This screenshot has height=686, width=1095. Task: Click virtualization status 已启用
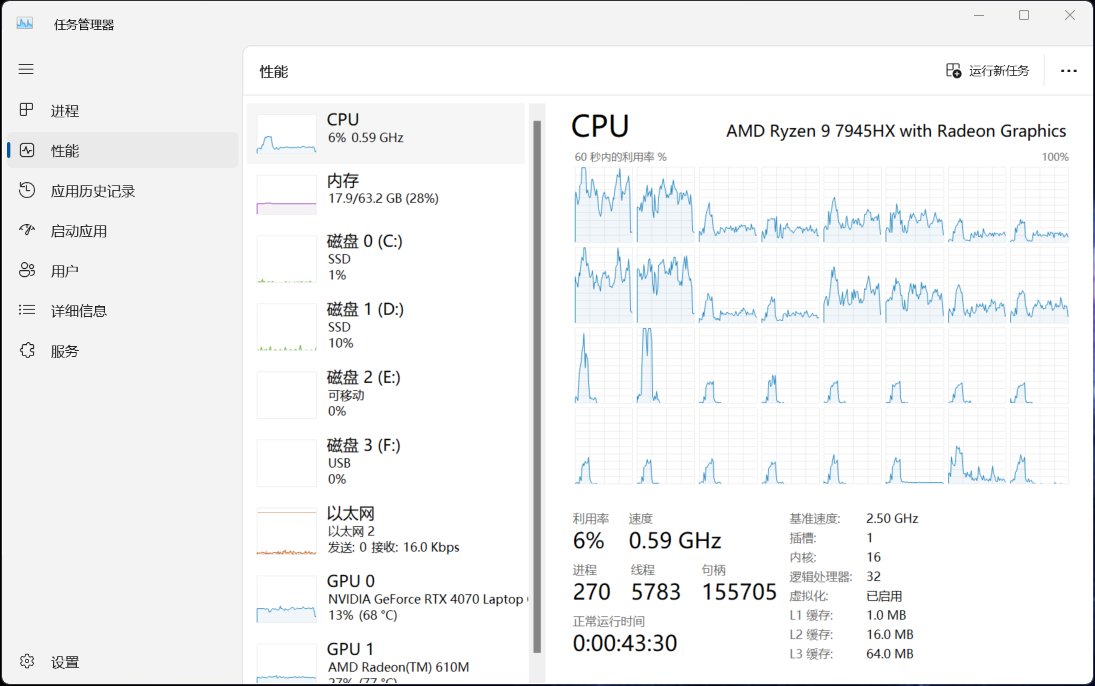point(884,596)
